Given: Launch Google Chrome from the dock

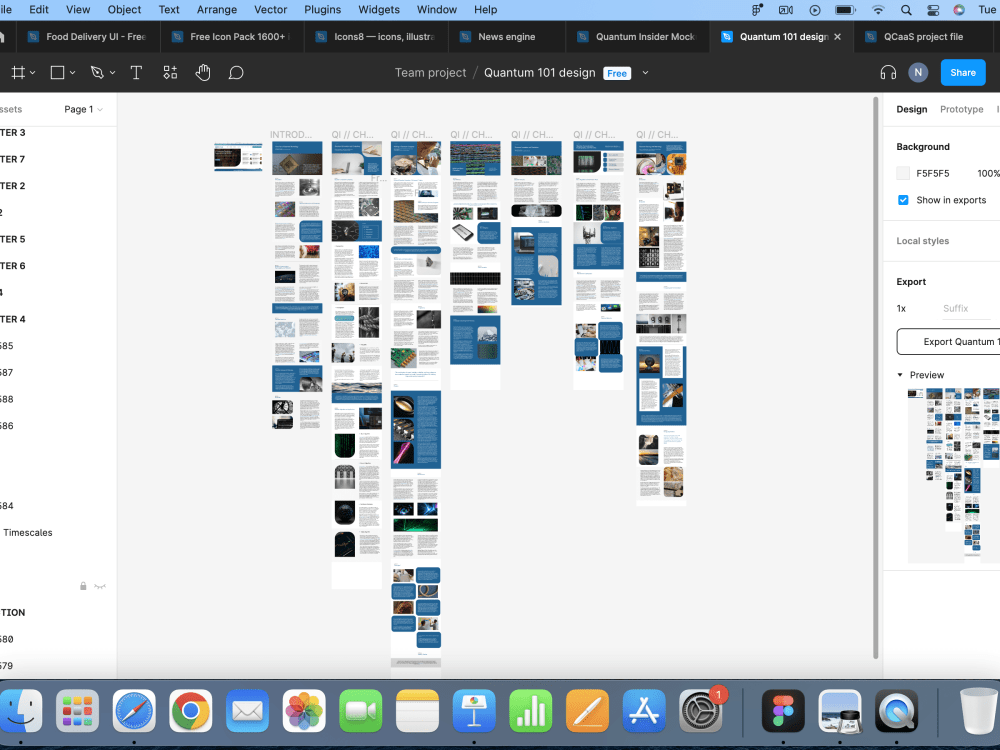Looking at the screenshot, I should (x=191, y=710).
